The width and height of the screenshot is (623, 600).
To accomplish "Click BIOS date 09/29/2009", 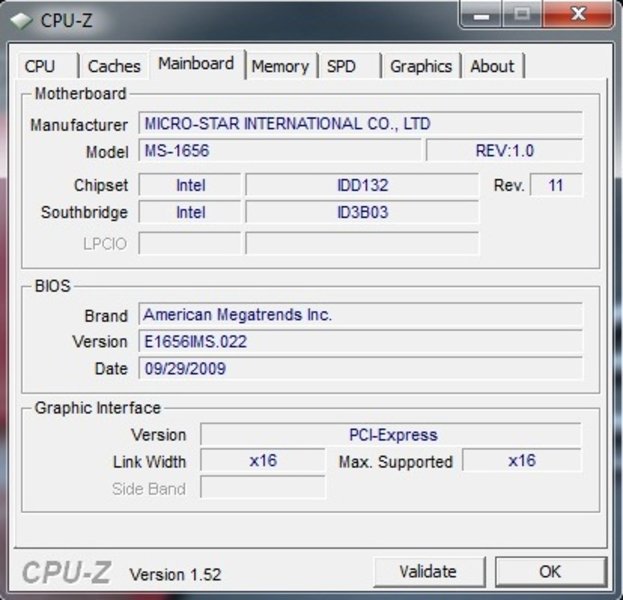I will pos(361,368).
